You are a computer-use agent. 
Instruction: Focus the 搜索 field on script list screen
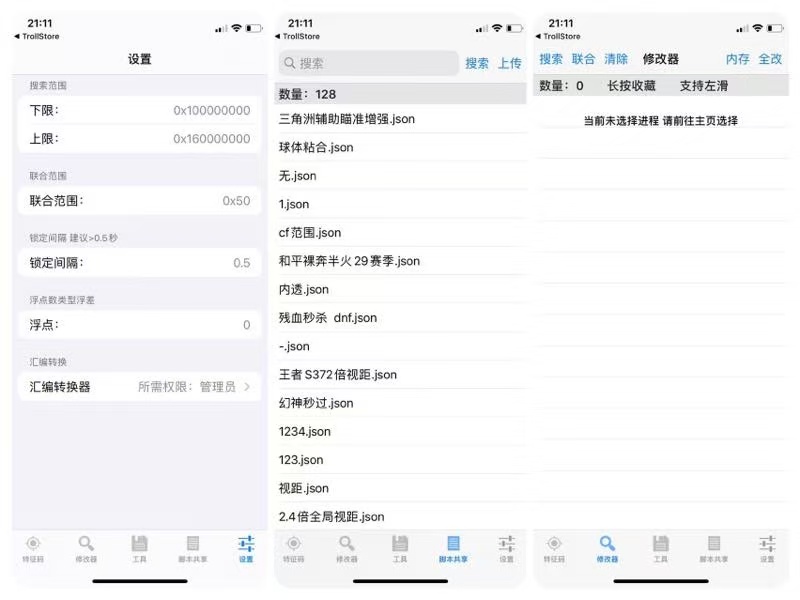368,63
